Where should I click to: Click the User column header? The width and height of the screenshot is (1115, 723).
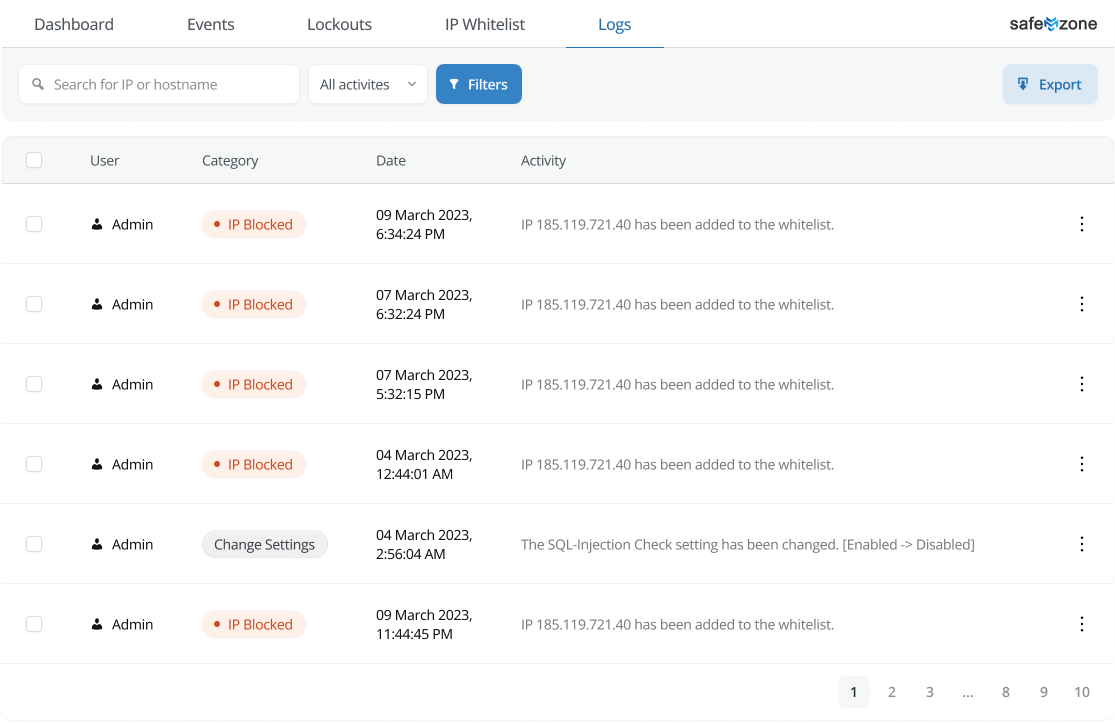pyautogui.click(x=105, y=160)
